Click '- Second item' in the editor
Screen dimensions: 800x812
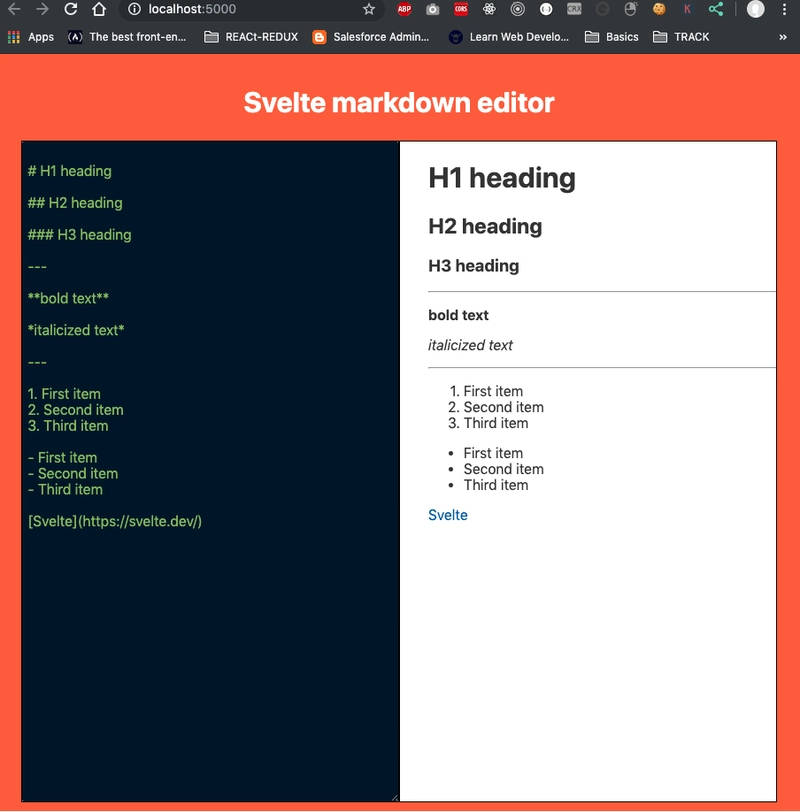pyautogui.click(x=73, y=473)
